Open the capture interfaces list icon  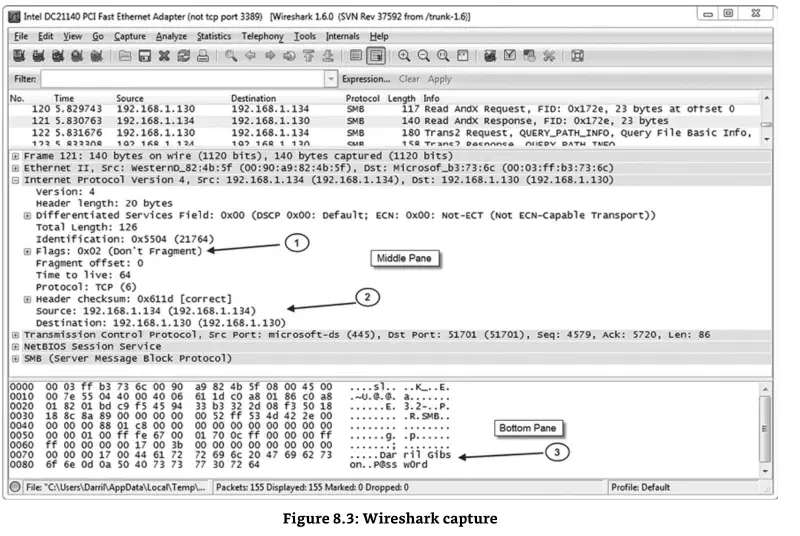(19, 56)
